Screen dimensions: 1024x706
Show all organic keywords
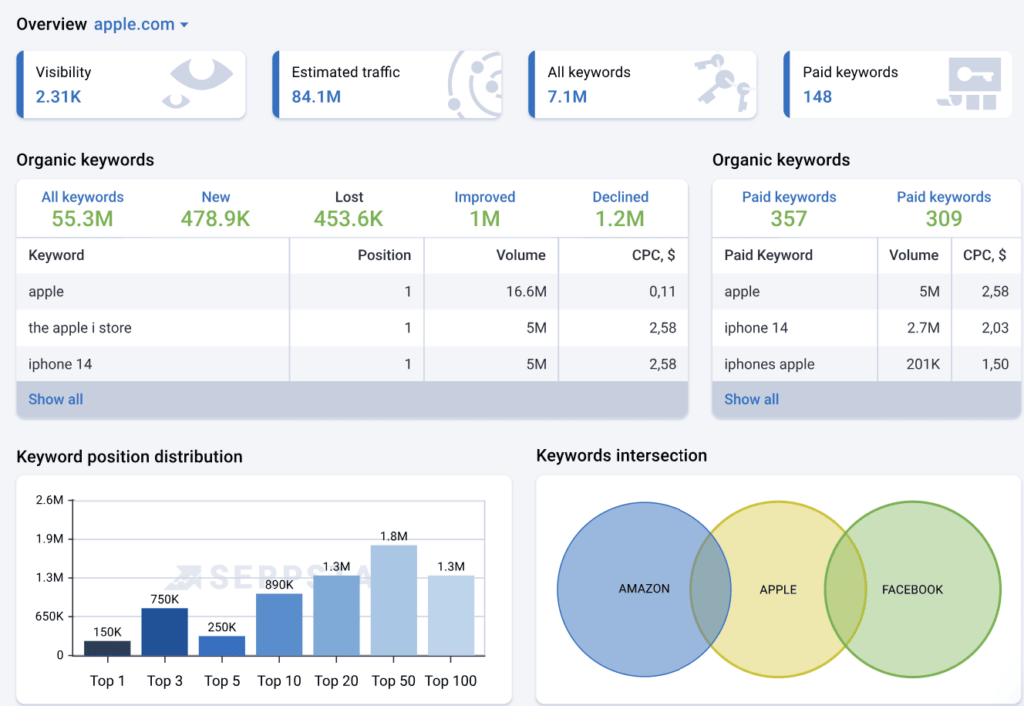(x=56, y=400)
